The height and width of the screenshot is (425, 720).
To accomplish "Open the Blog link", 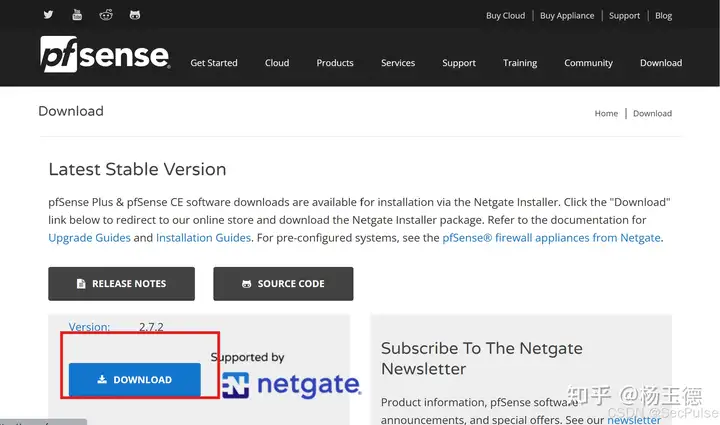I will pyautogui.click(x=664, y=16).
